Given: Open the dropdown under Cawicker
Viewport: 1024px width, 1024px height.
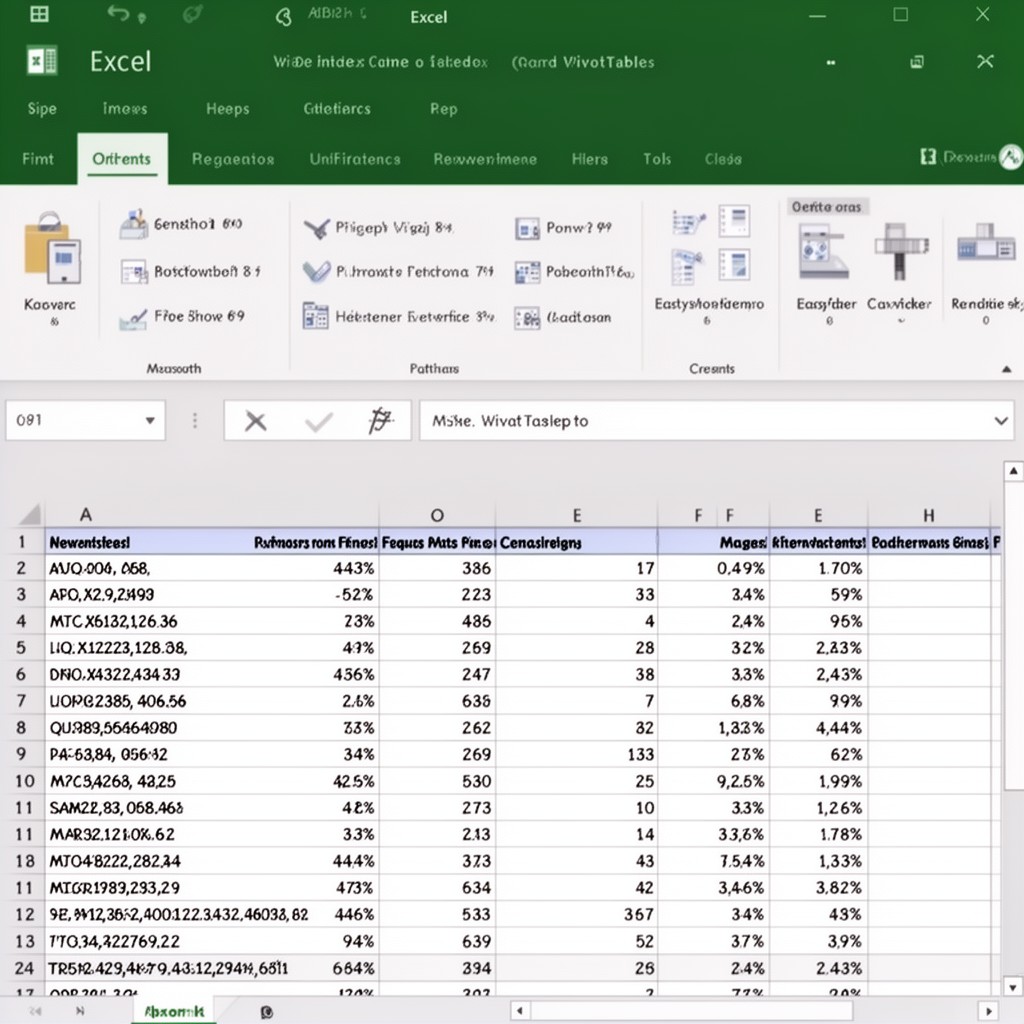Looking at the screenshot, I should coord(901,321).
